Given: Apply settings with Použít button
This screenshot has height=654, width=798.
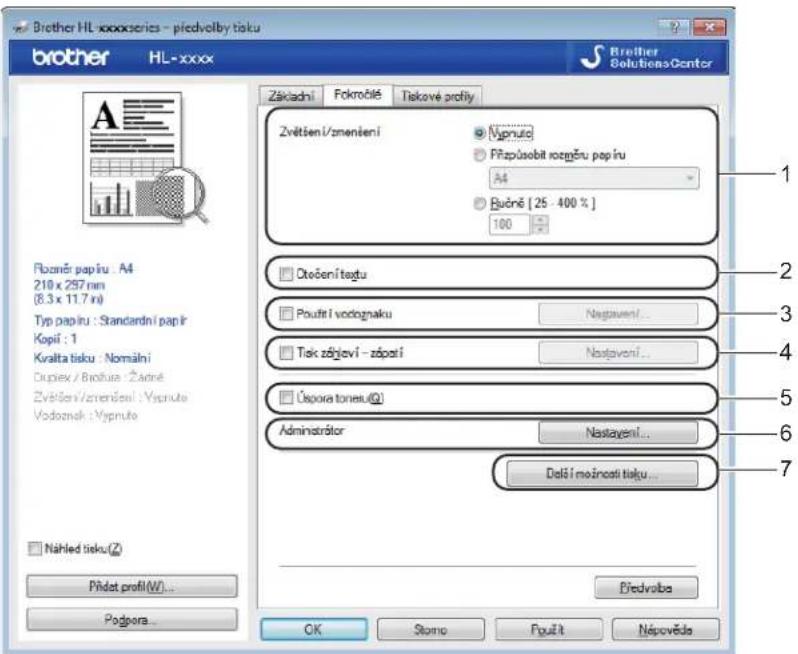Looking at the screenshot, I should pyautogui.click(x=548, y=630).
